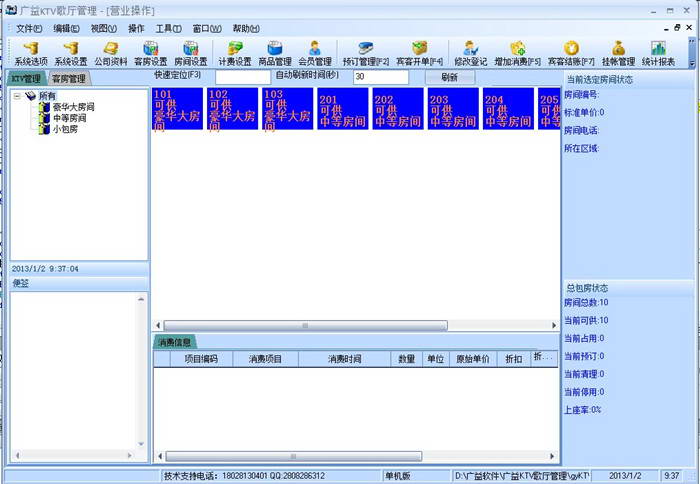Click inside the 便签 notes text area
Screen dimensions: 700x484
tap(74, 371)
